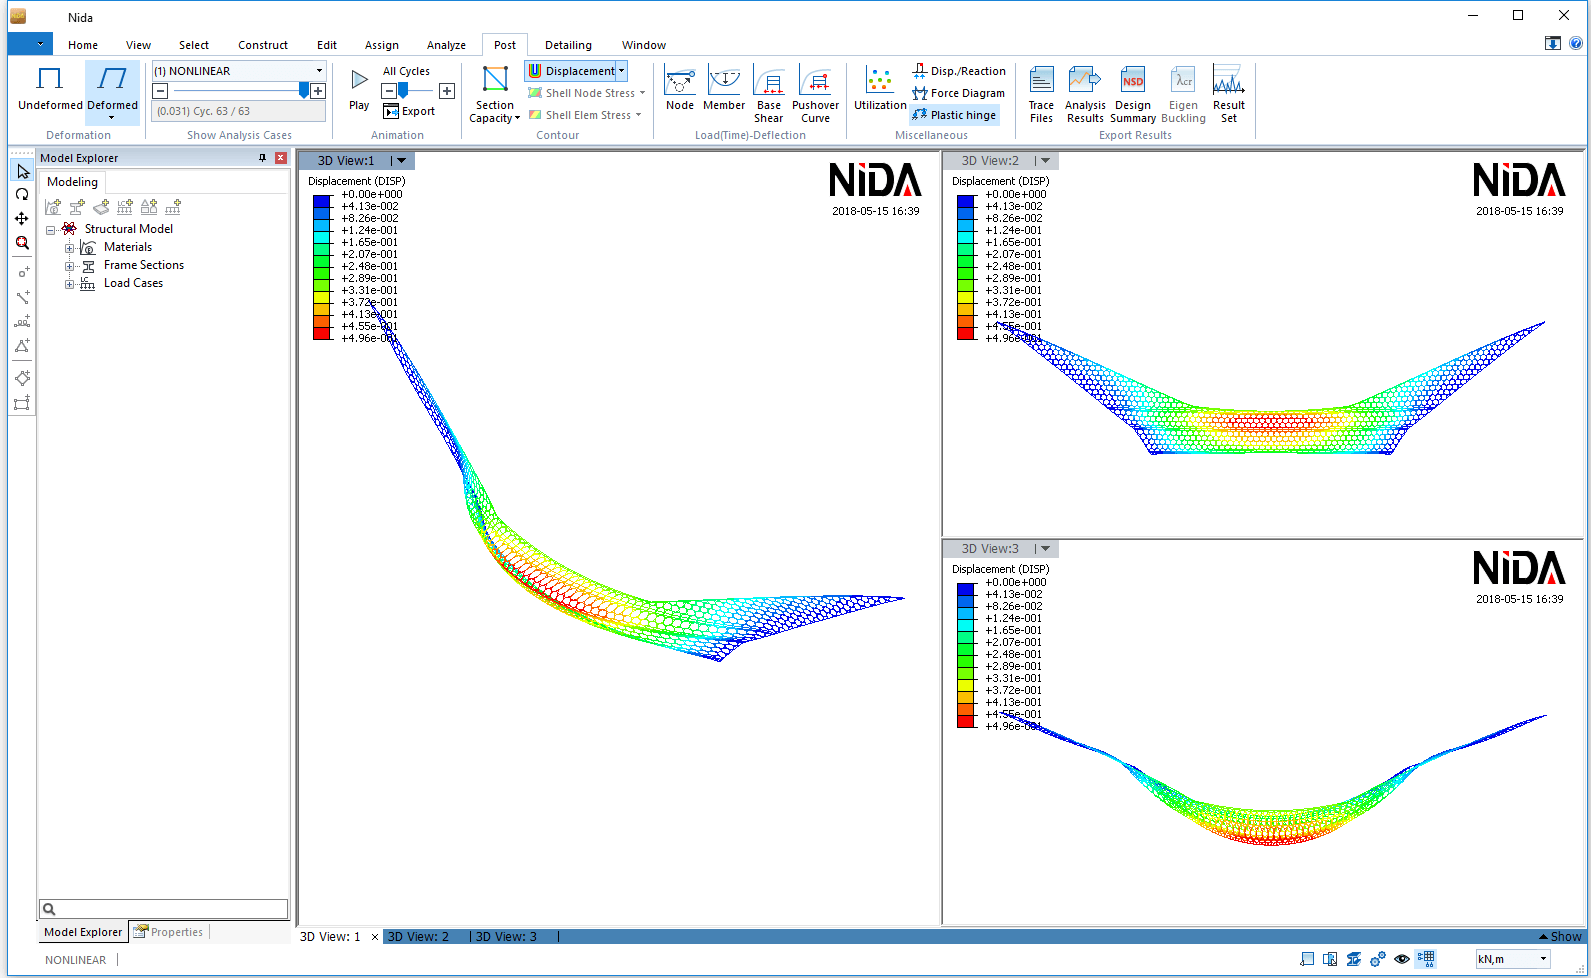Expand the Frame Sections tree node
The width and height of the screenshot is (1591, 978).
click(x=69, y=266)
